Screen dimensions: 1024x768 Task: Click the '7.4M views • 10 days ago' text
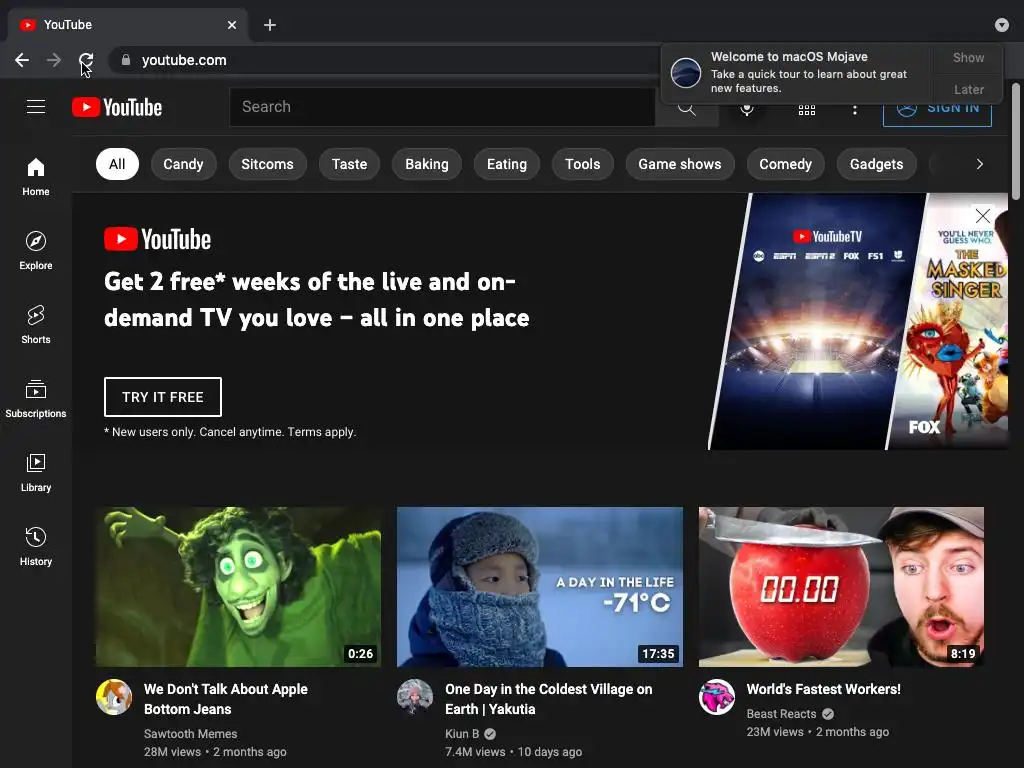point(513,752)
